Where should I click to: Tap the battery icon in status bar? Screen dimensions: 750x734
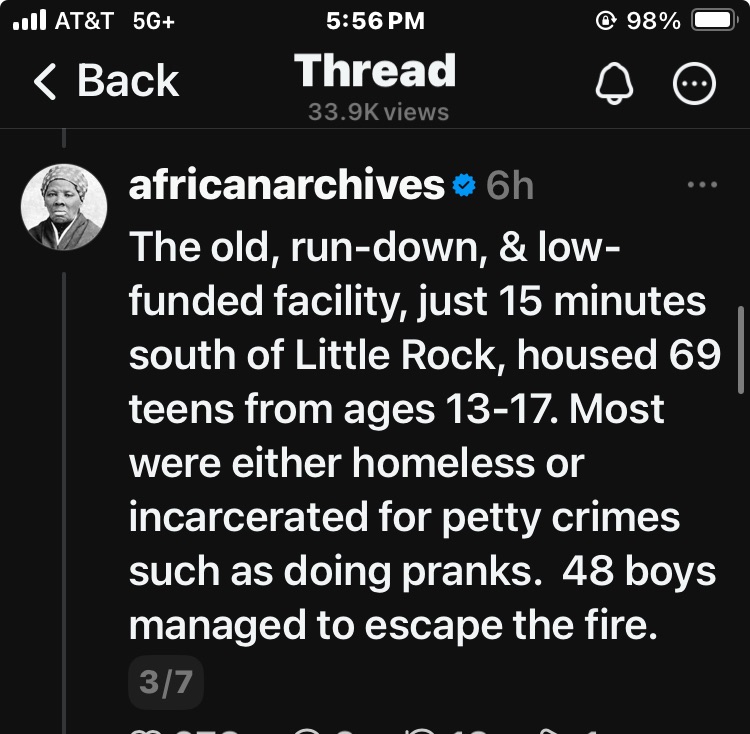point(714,21)
